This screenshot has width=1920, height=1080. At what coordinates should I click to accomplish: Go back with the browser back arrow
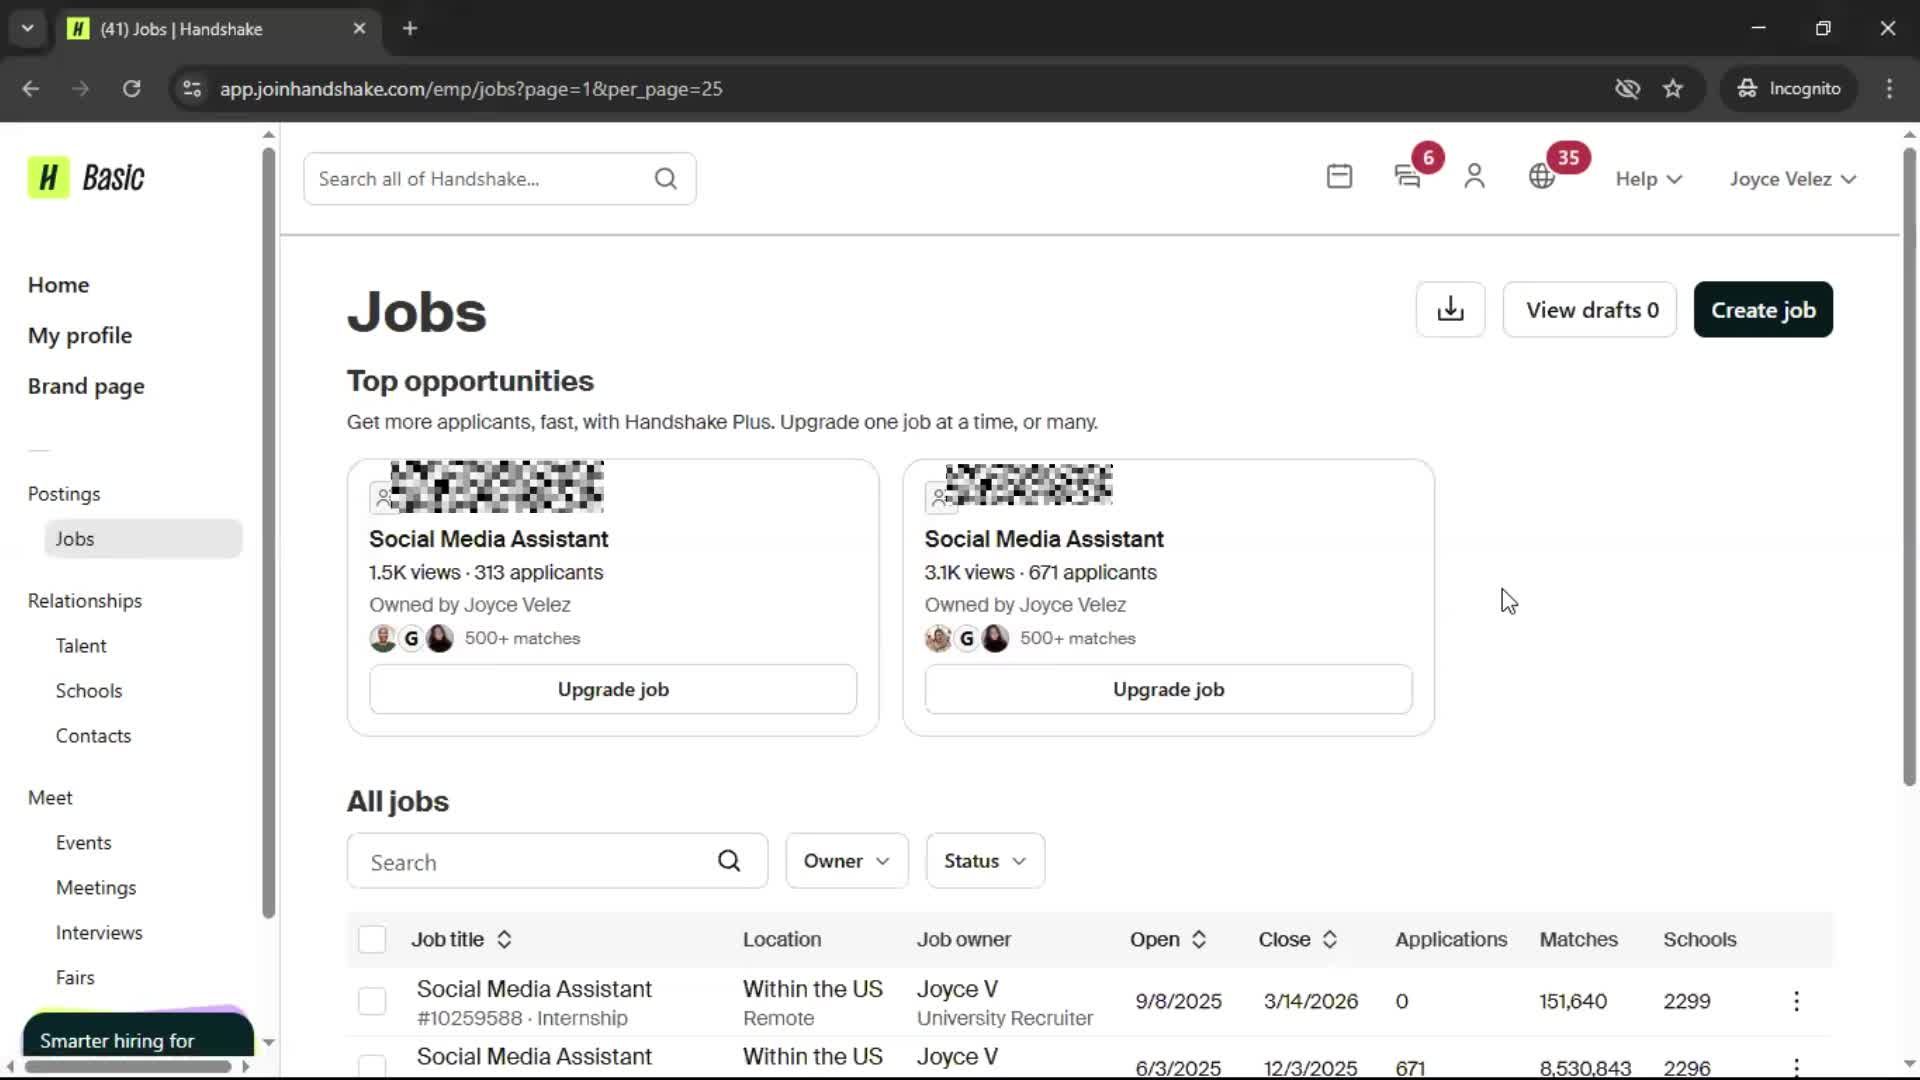[31, 88]
